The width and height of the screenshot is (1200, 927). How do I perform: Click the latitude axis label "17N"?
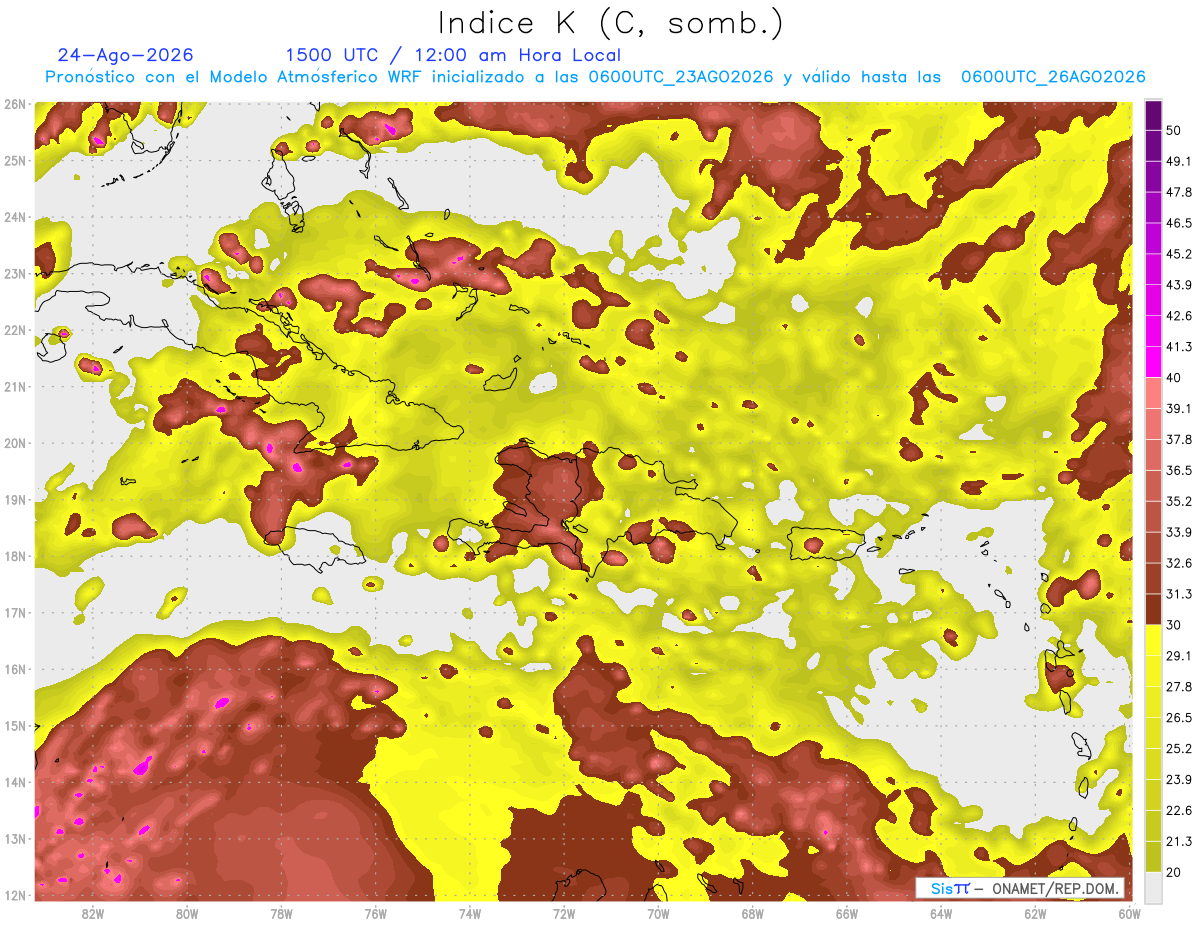[15, 613]
